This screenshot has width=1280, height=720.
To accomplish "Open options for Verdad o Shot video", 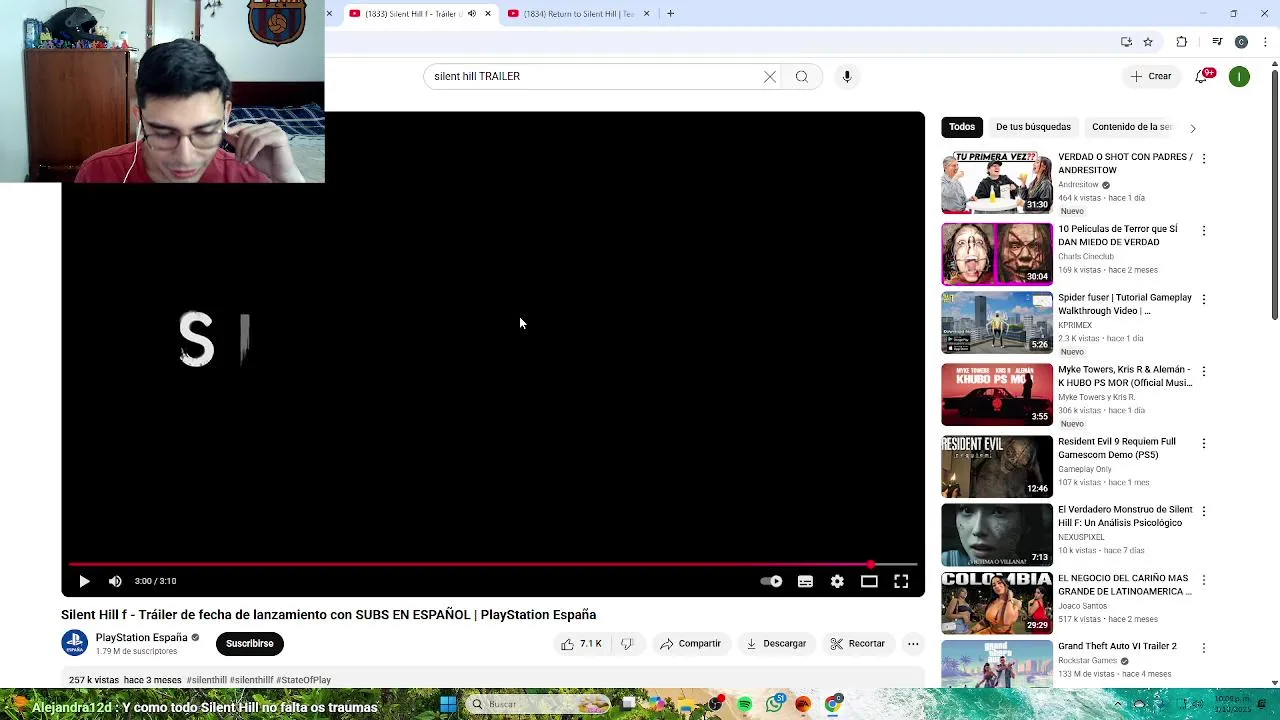I will 1204,158.
